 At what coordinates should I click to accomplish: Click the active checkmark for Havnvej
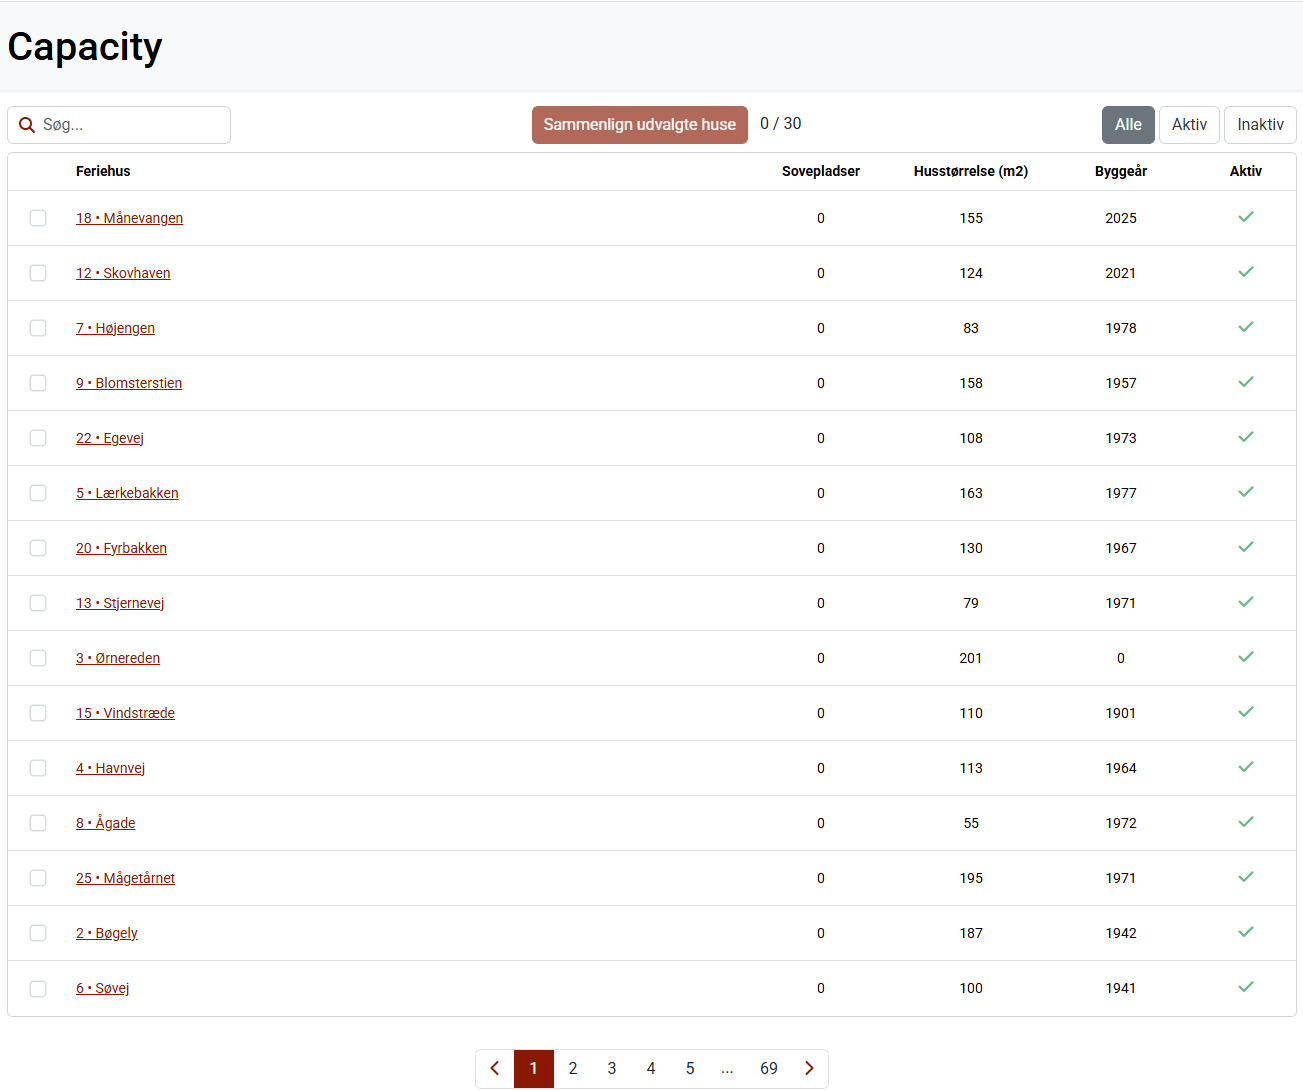[x=1245, y=767]
